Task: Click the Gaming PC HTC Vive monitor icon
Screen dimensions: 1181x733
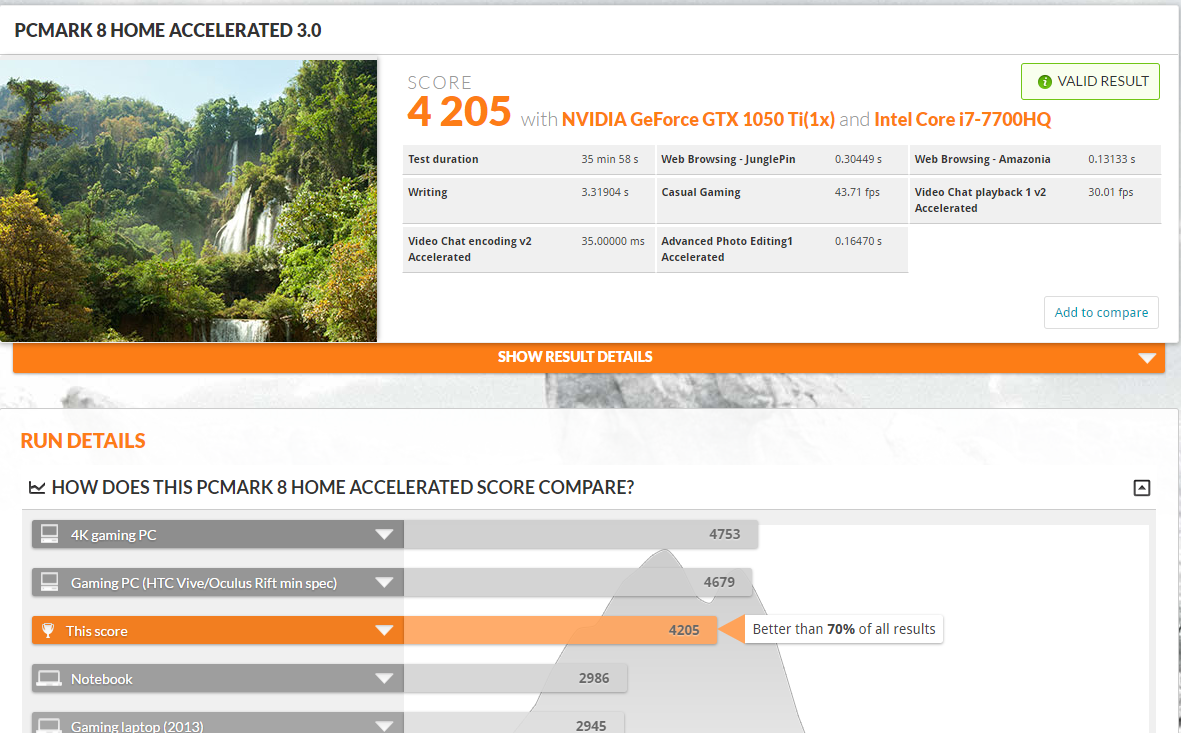Action: [x=50, y=582]
